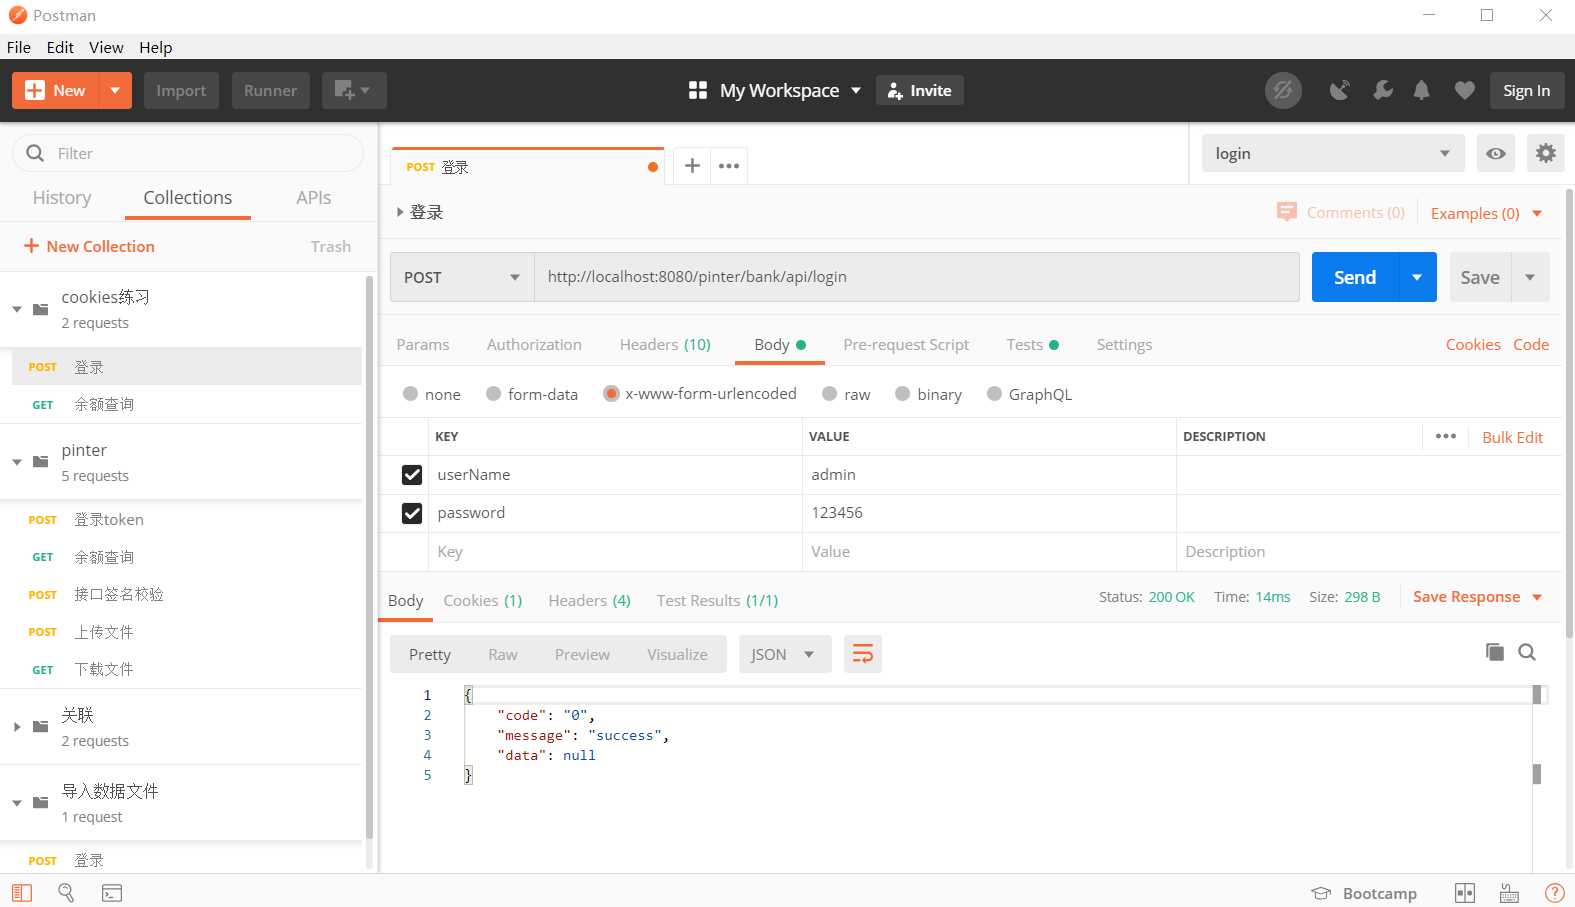Click the Sign In button
The image size is (1575, 907).
pos(1526,91)
